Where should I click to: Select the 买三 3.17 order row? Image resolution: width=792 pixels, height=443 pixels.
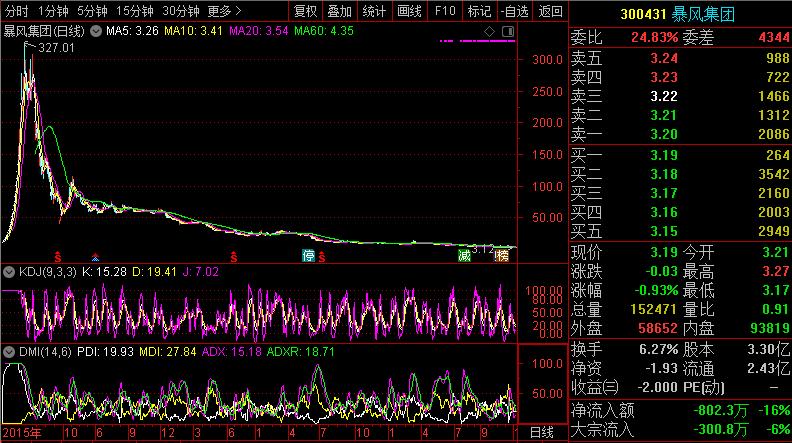[680, 193]
